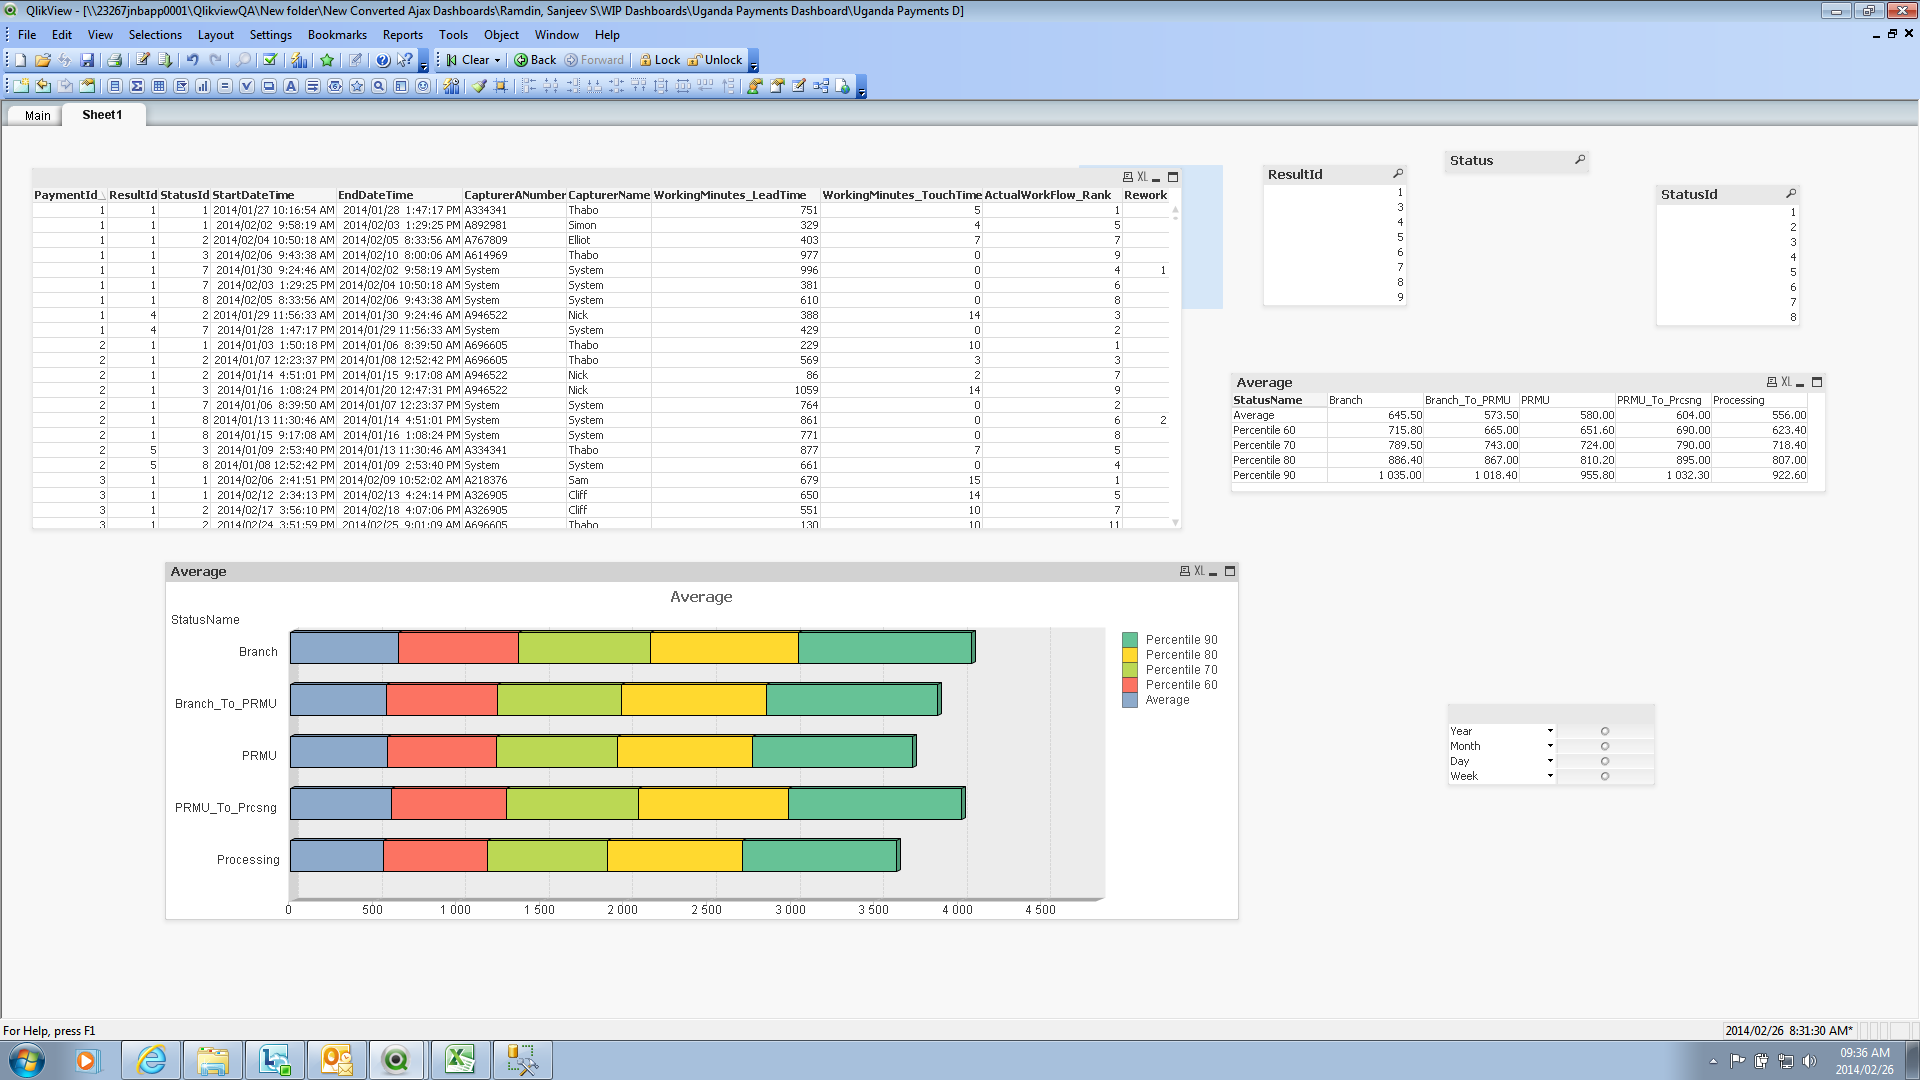Click the Create Chart bar icon
This screenshot has height=1080, width=1920.
click(203, 86)
